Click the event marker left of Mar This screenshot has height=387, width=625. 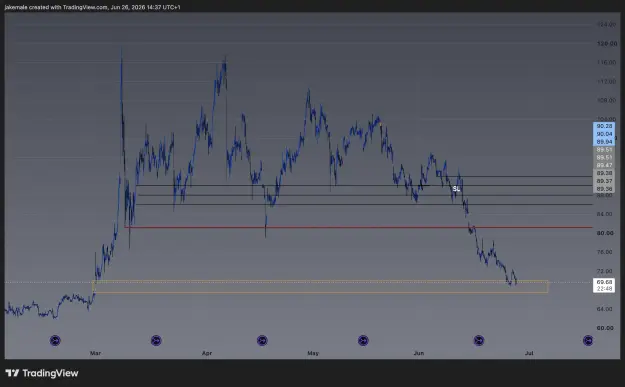point(55,340)
